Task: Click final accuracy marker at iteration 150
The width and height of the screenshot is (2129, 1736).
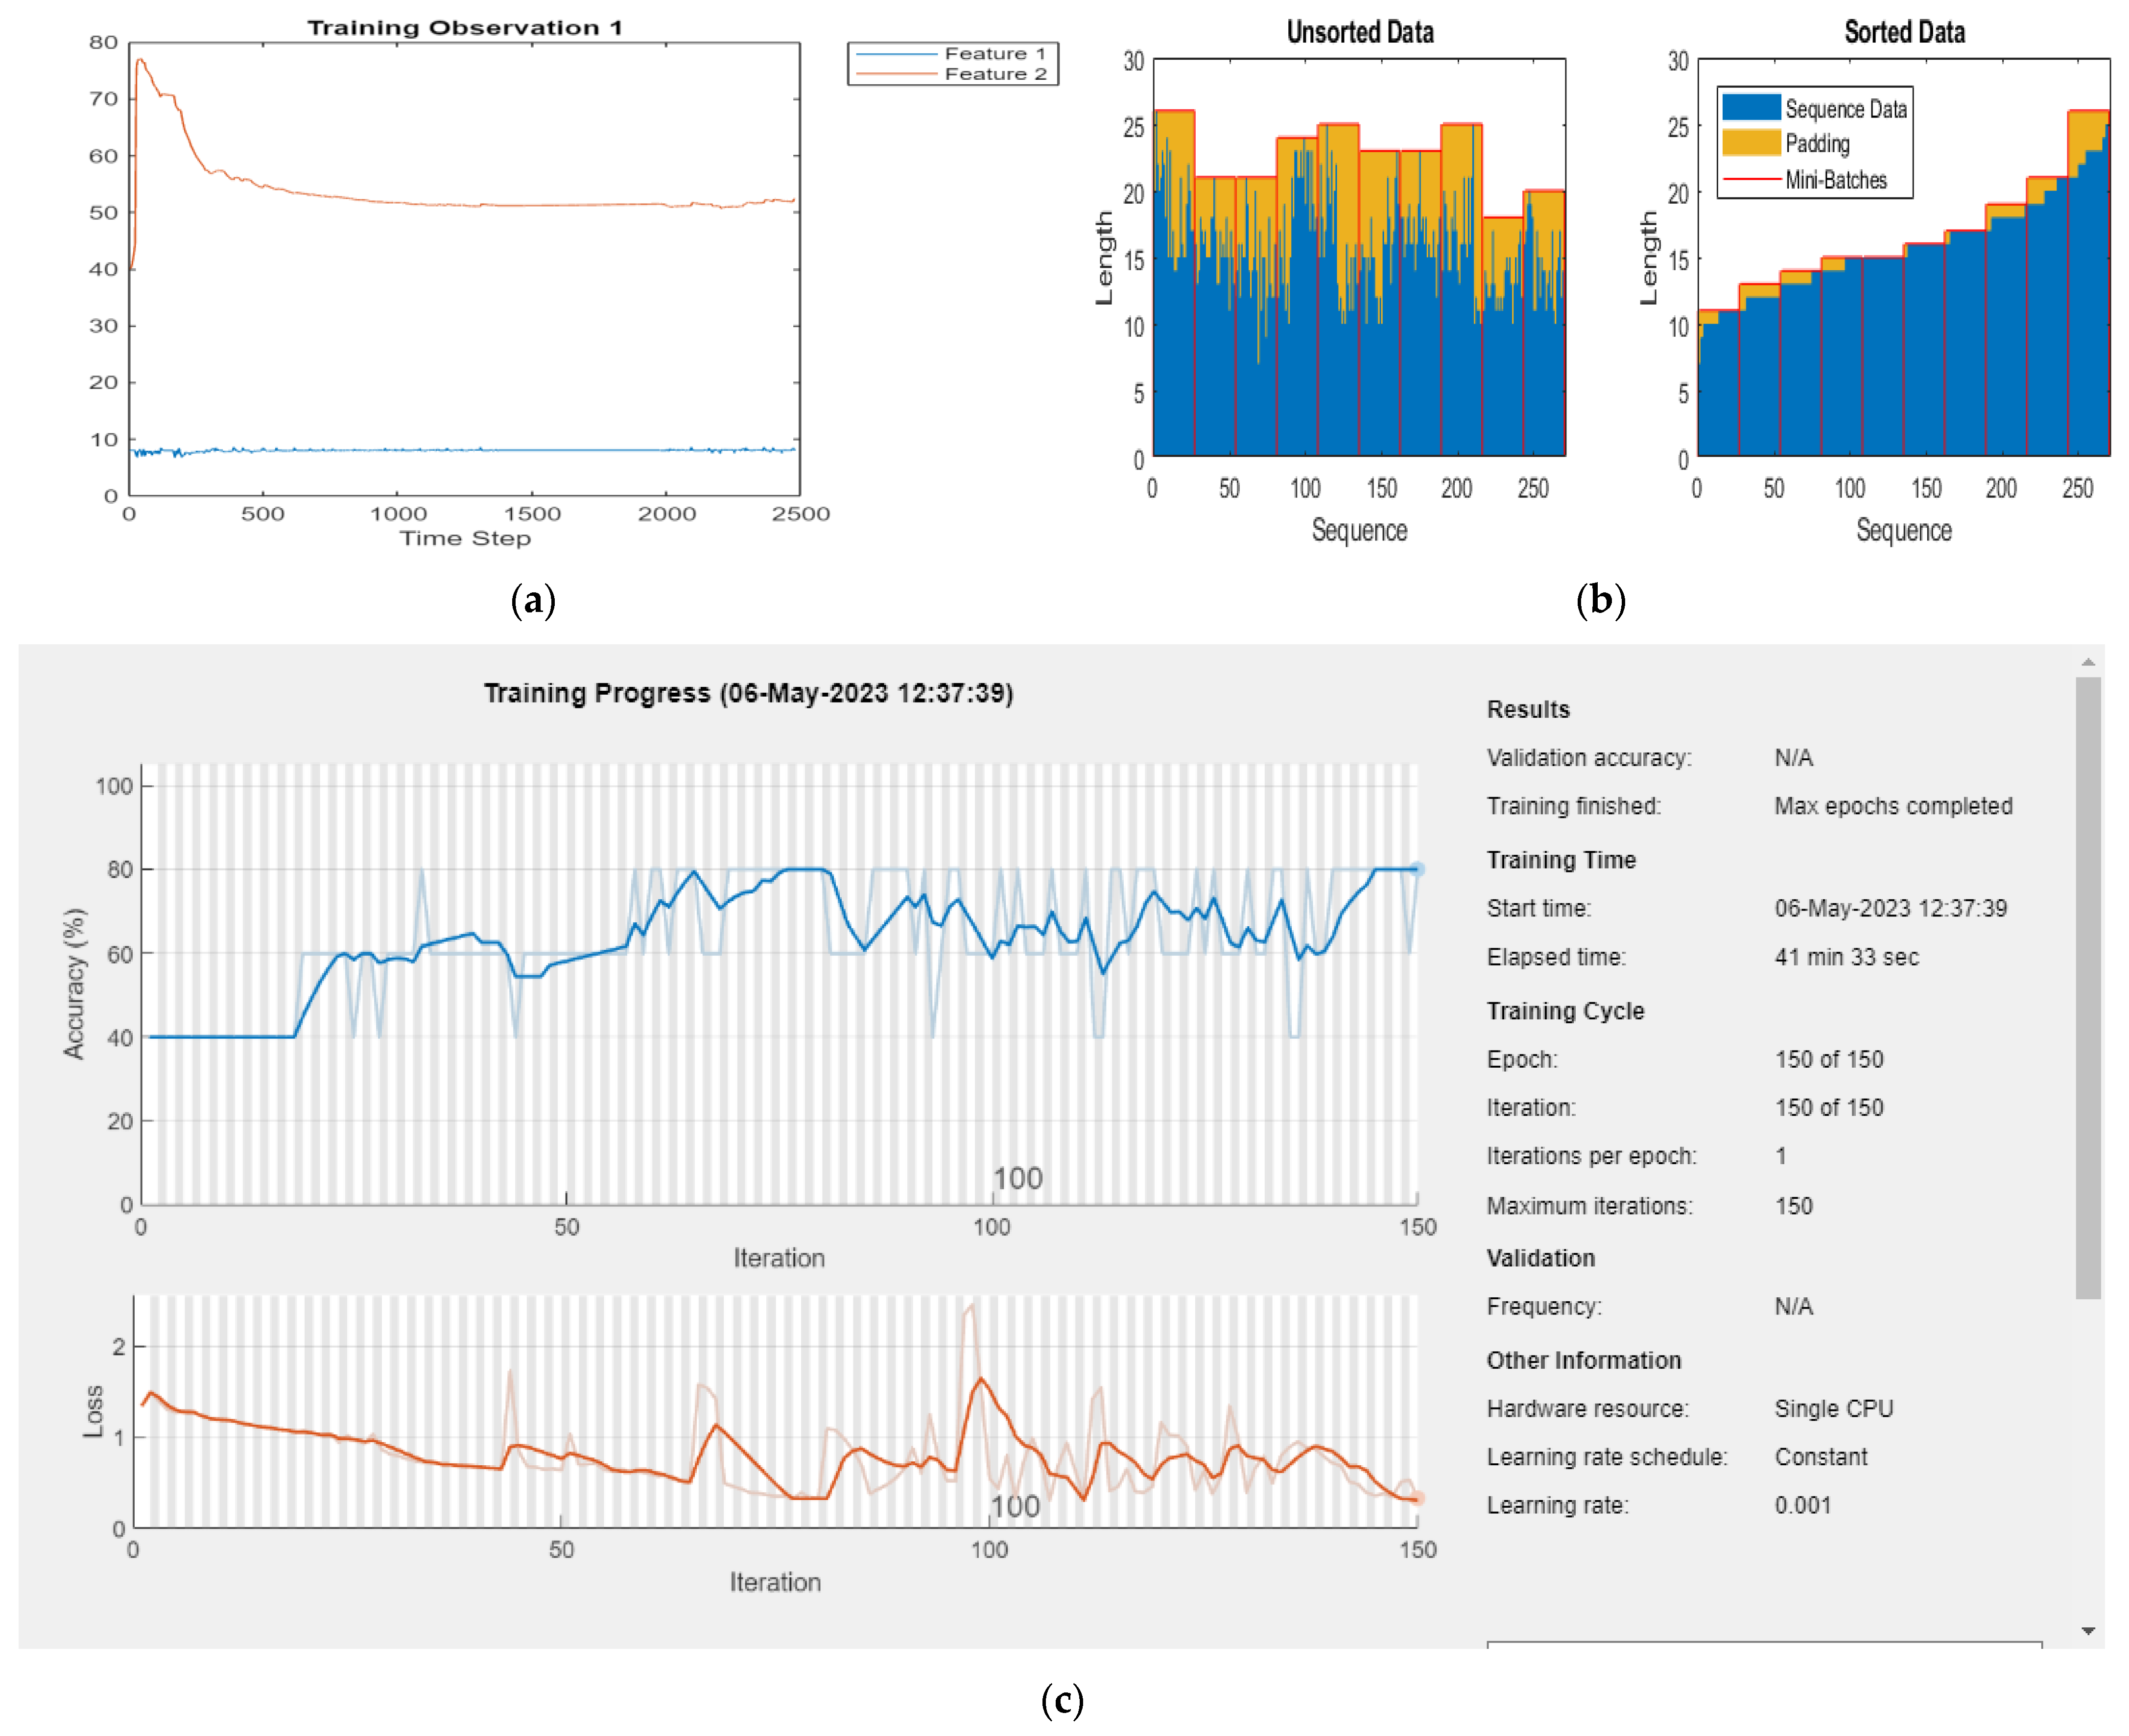Action: (1417, 869)
